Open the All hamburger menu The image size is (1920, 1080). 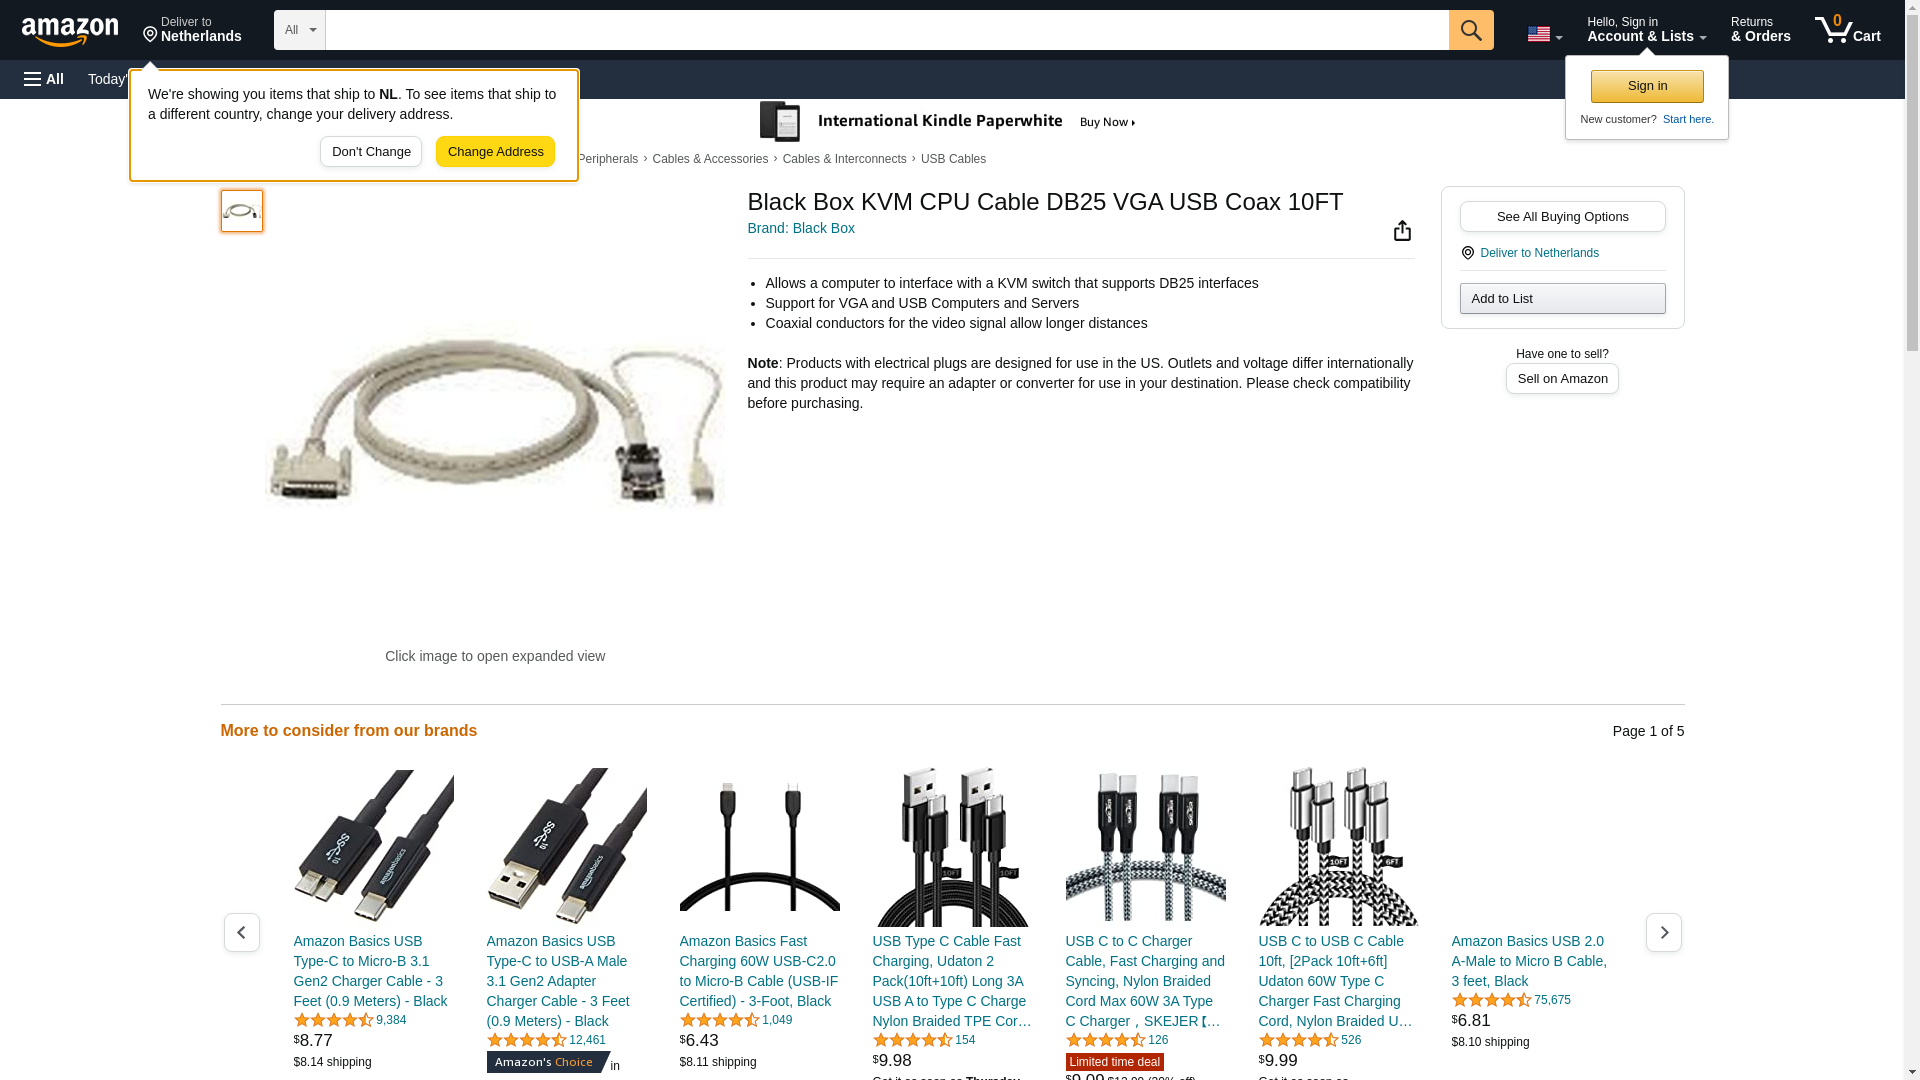(x=44, y=79)
